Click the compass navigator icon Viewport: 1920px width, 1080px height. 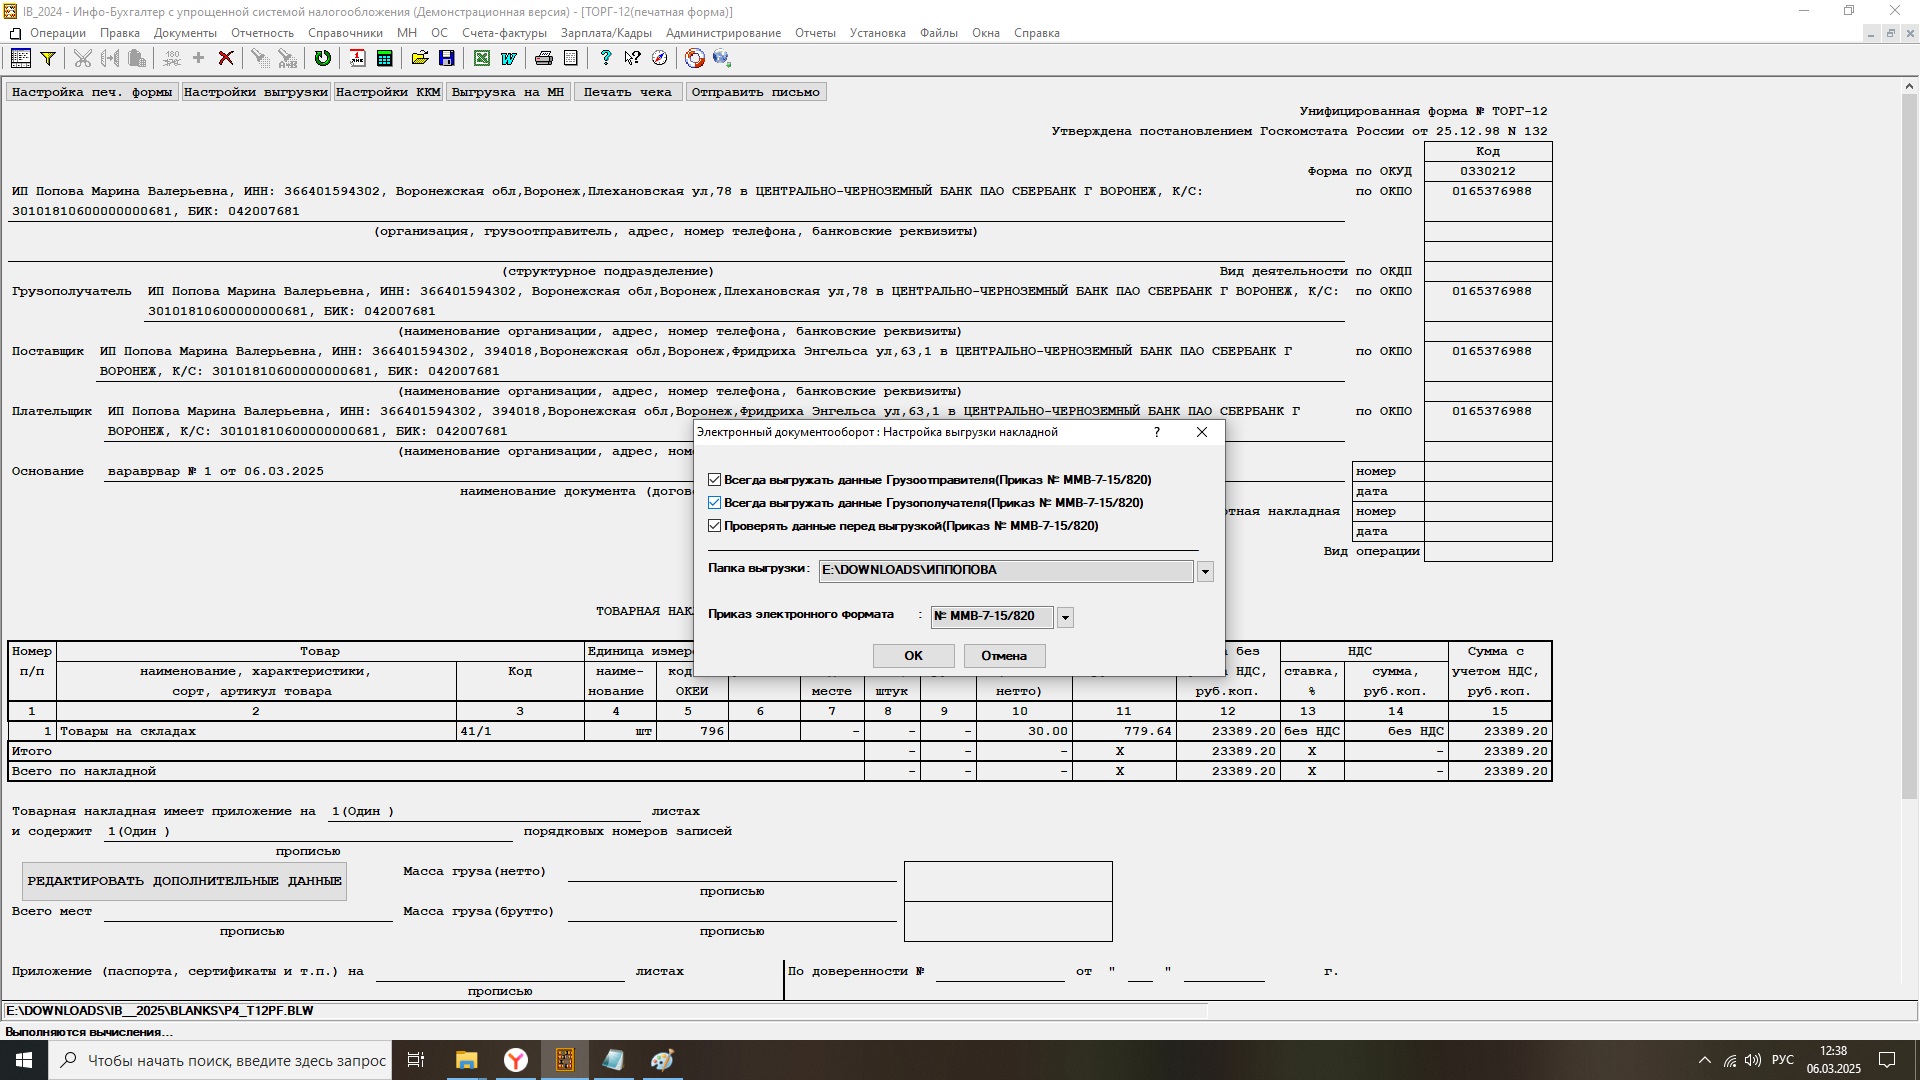click(x=659, y=59)
